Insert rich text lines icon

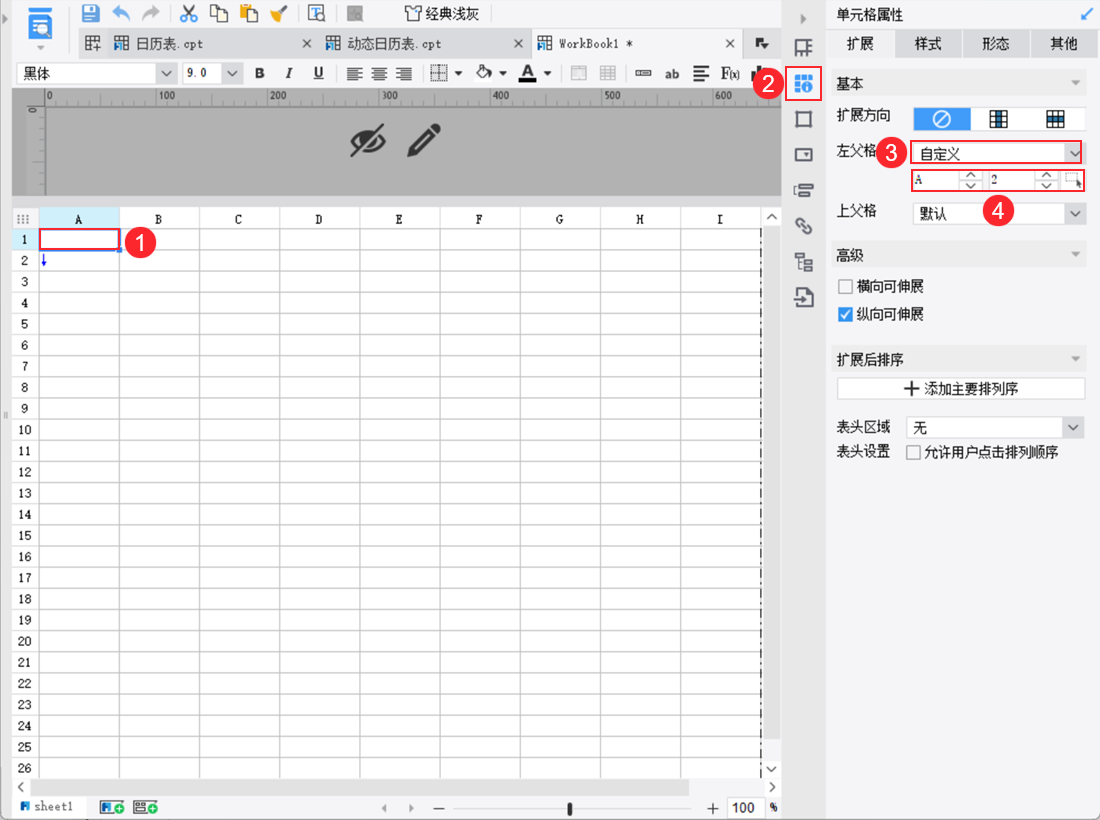[700, 73]
